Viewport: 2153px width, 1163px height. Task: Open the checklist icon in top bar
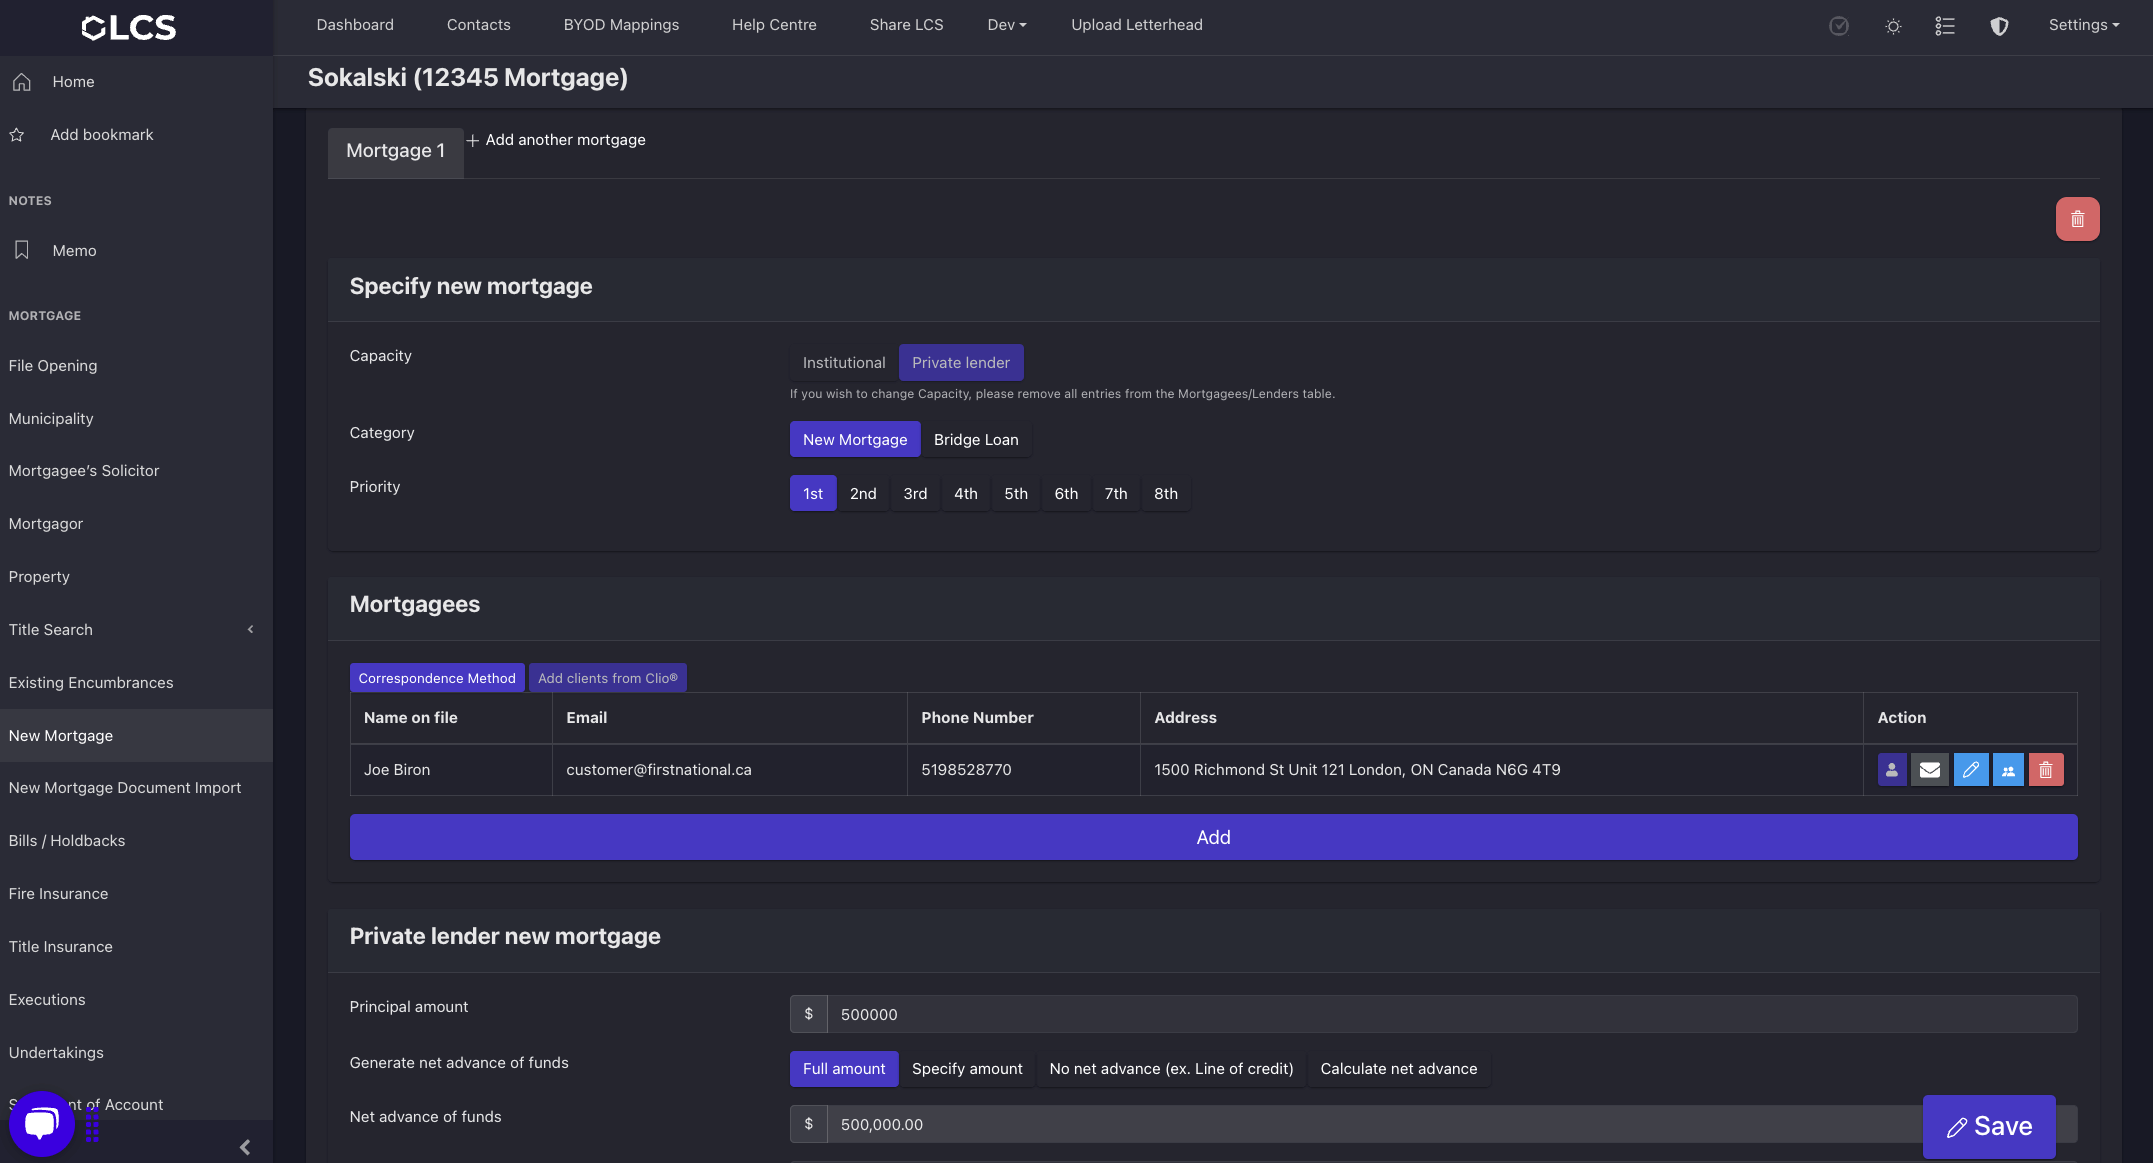click(1945, 26)
